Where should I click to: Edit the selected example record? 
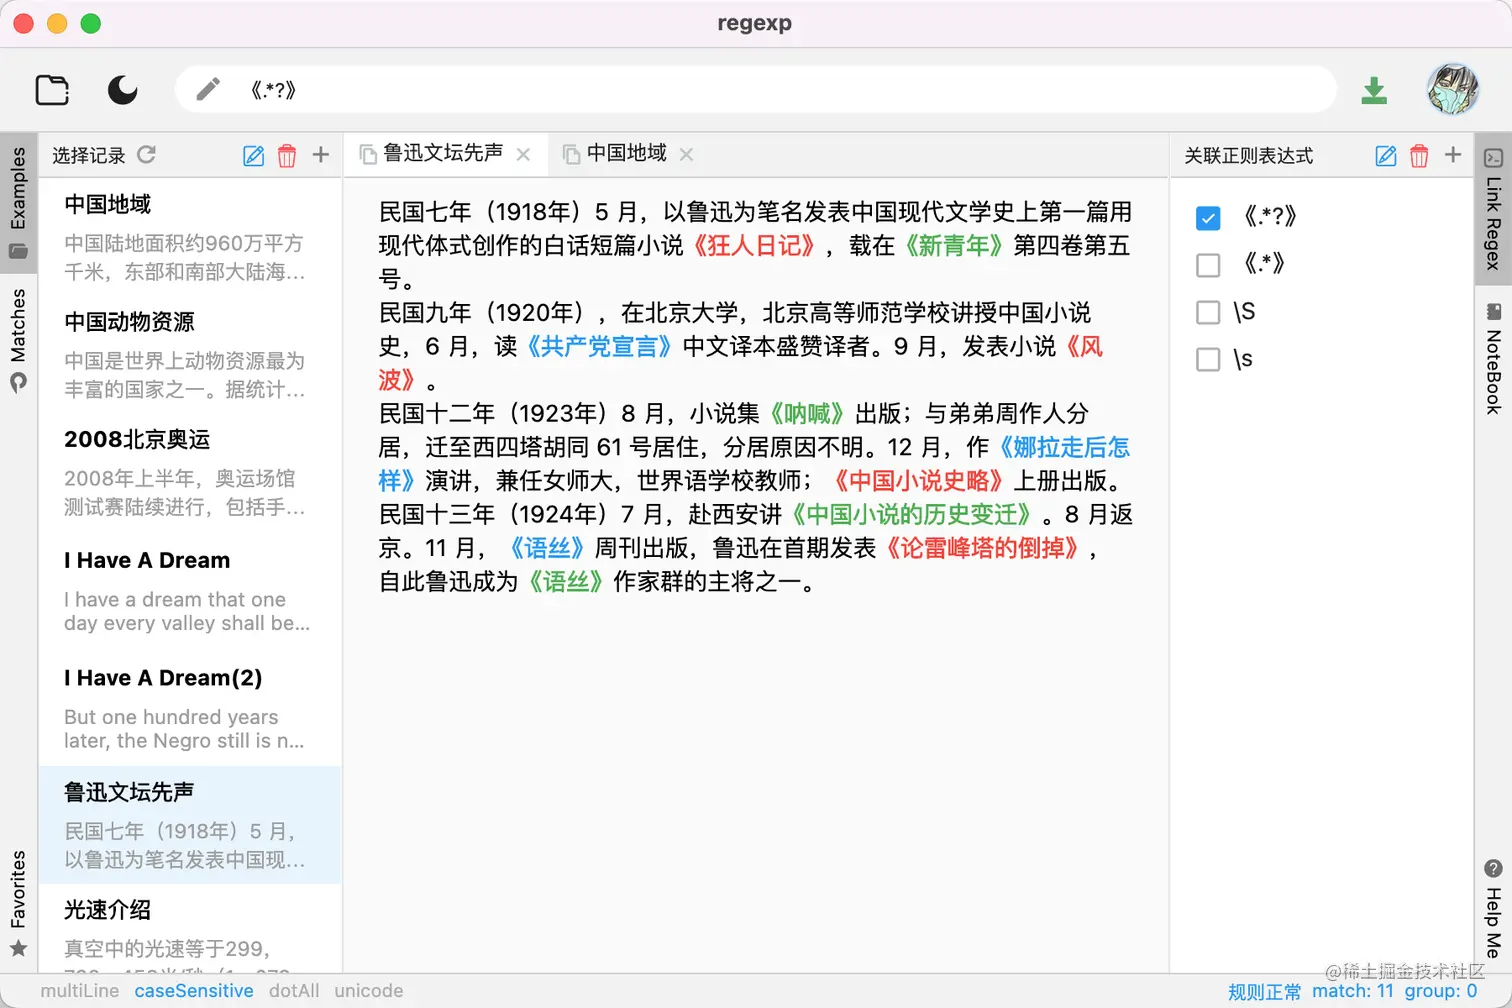(254, 155)
